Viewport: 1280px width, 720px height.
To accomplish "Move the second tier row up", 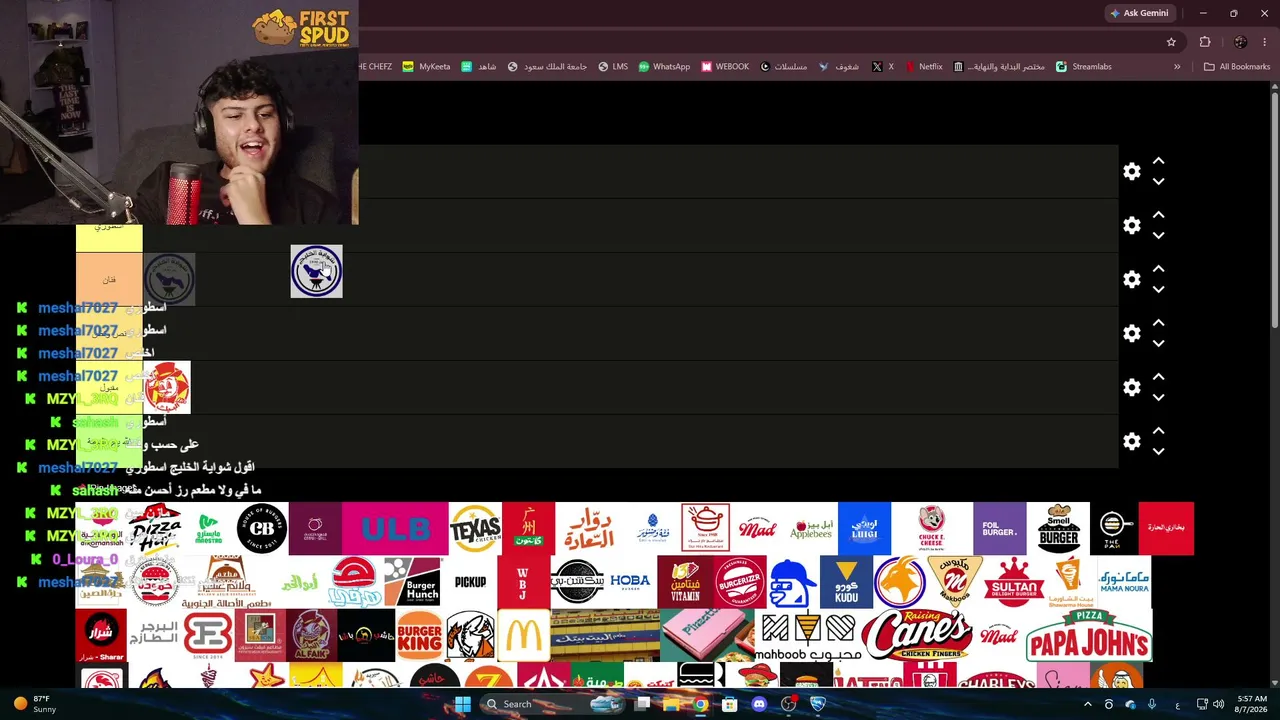I will coord(1158,215).
